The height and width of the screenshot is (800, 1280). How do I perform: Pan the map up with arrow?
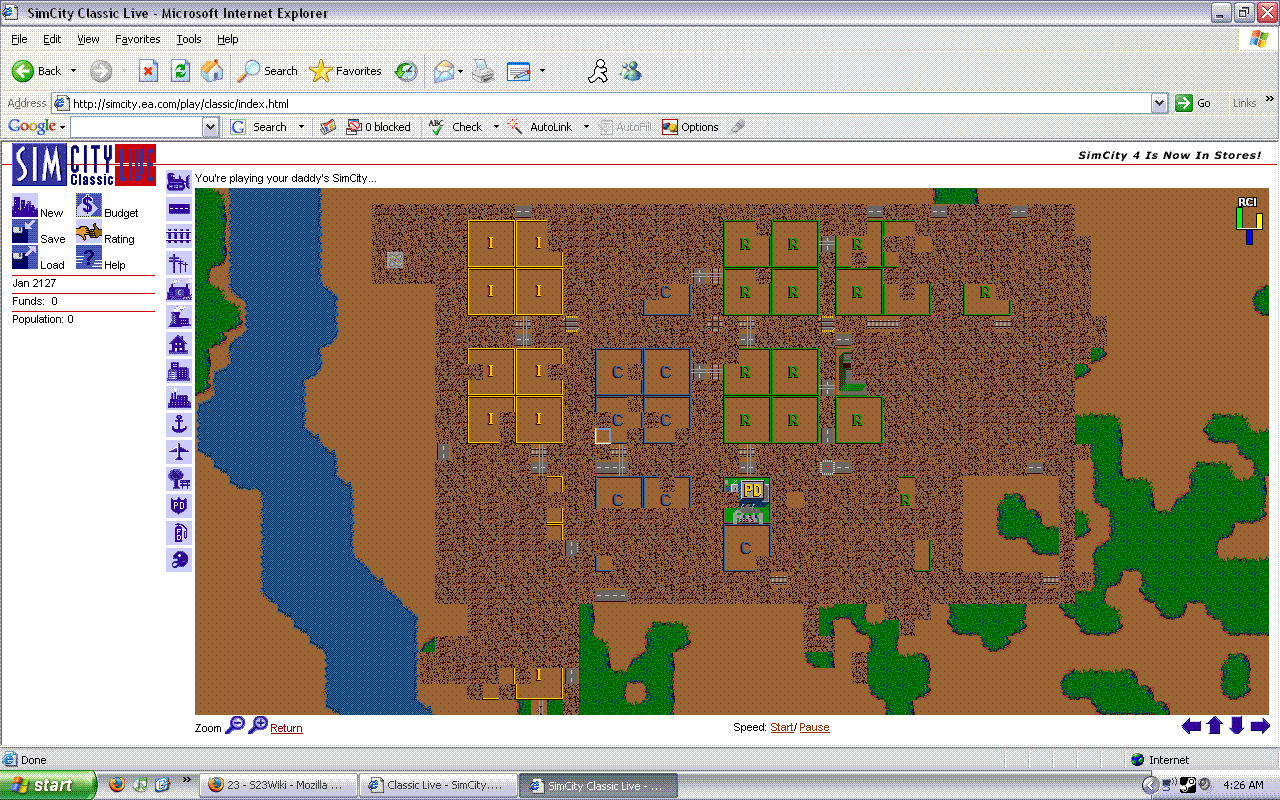pyautogui.click(x=1215, y=726)
